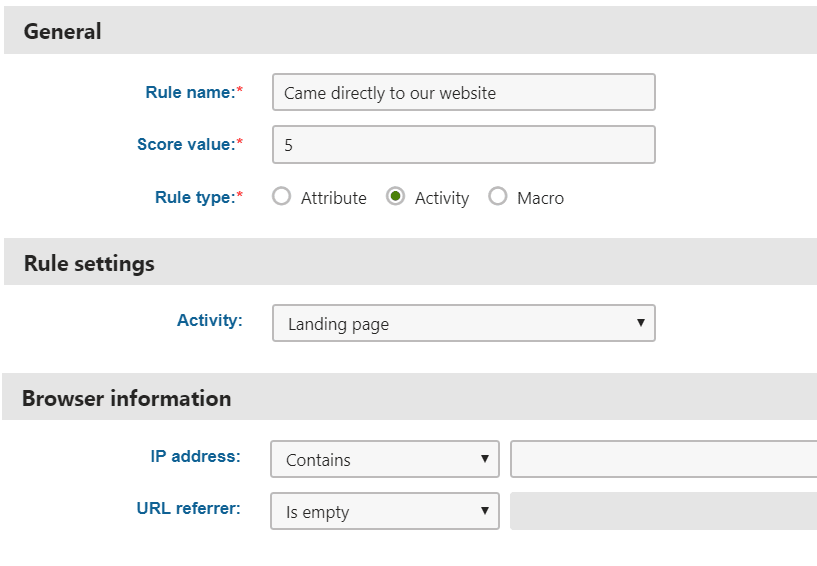Click the Rule name field label

click(194, 92)
